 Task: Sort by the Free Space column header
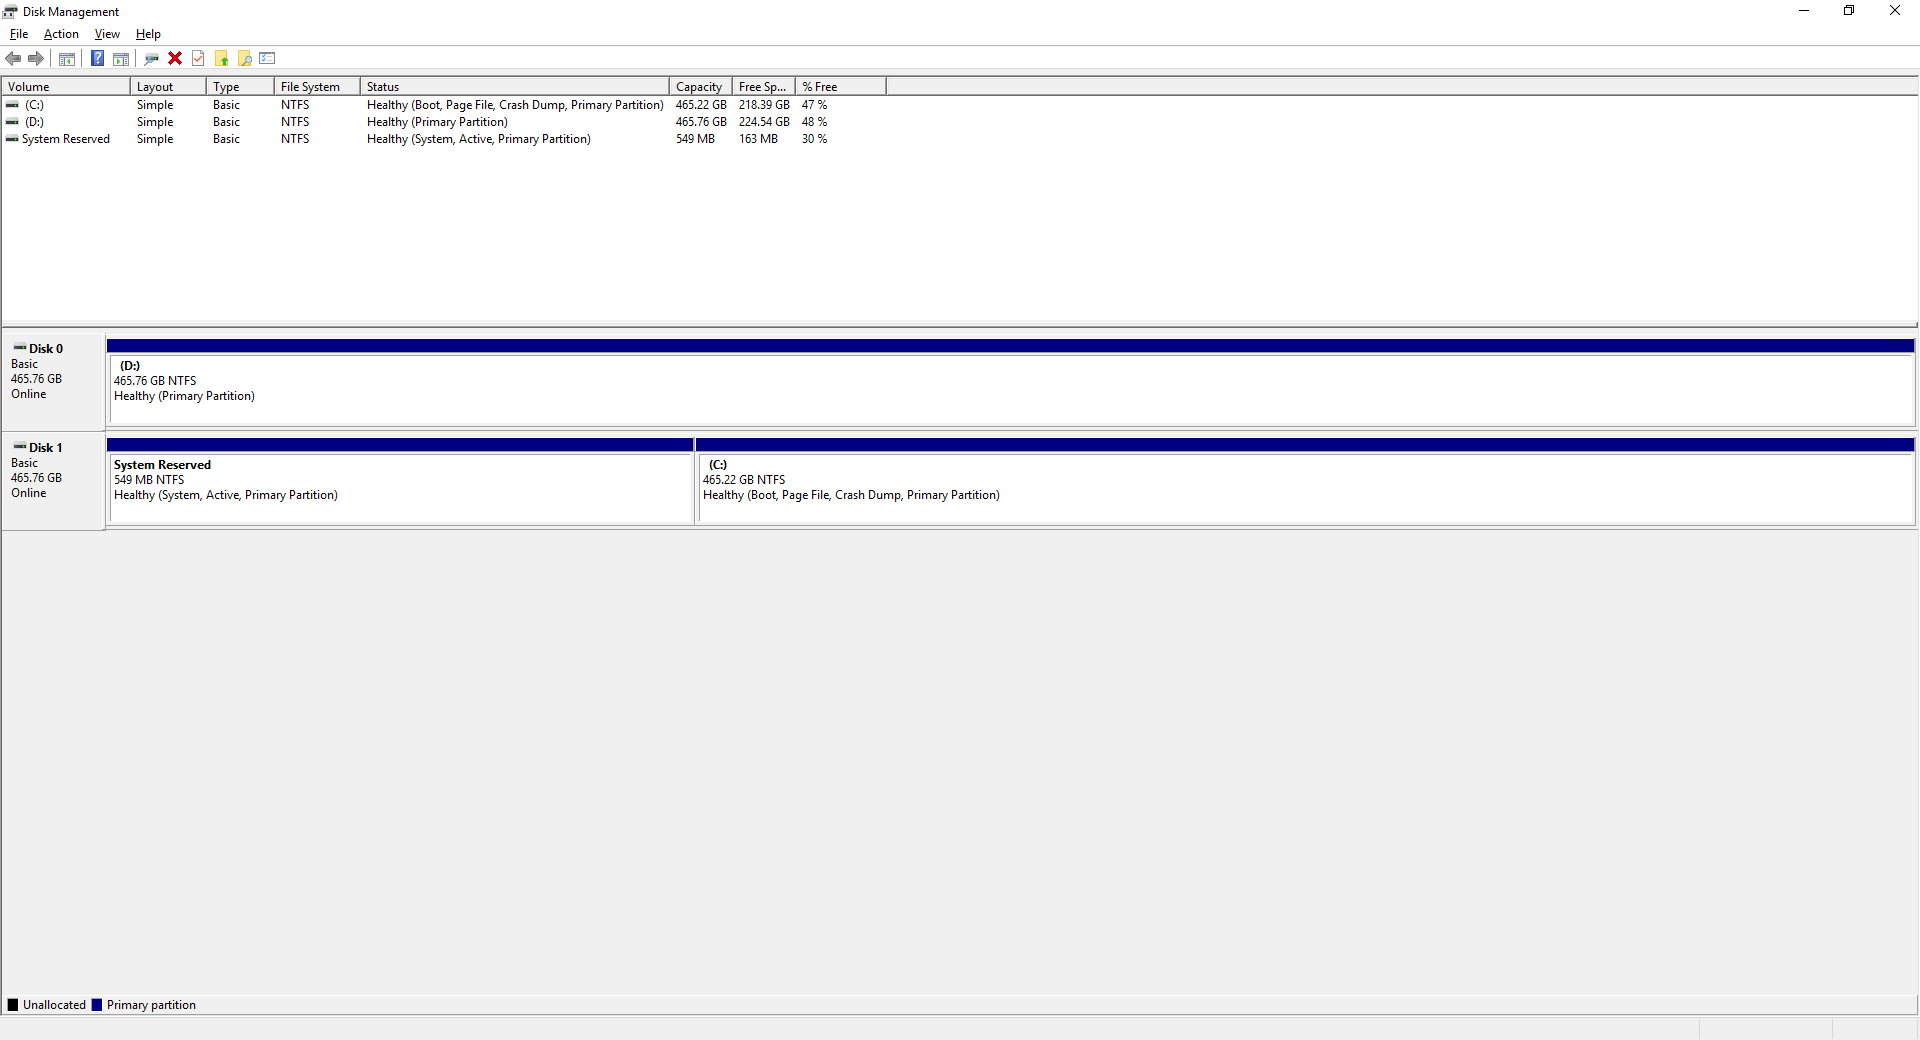764,87
